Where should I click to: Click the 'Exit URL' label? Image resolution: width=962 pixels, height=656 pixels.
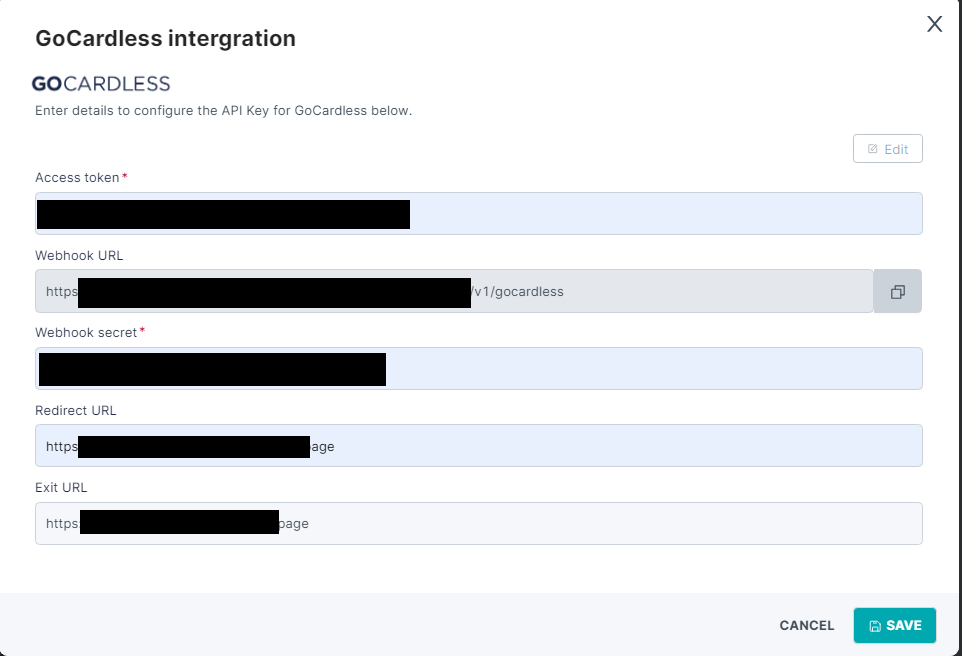point(61,488)
